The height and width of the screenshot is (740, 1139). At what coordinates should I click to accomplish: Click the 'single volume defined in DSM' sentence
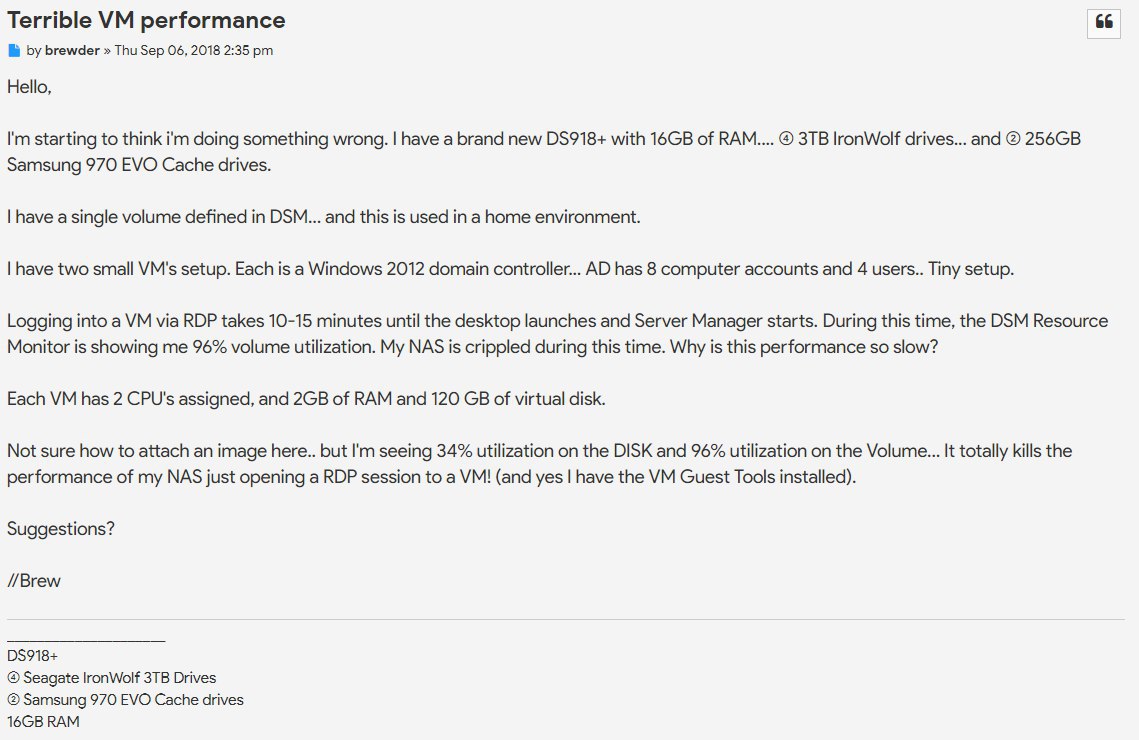(x=323, y=217)
